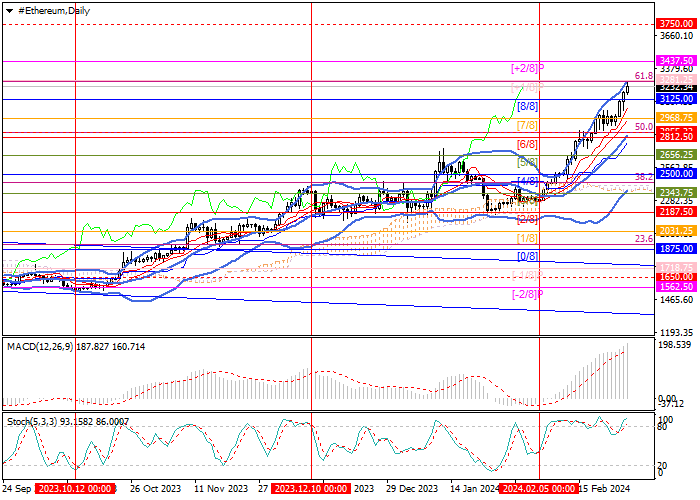
Task: Open the chart menu triangle beside #Ethereum
Action: [x=9, y=11]
